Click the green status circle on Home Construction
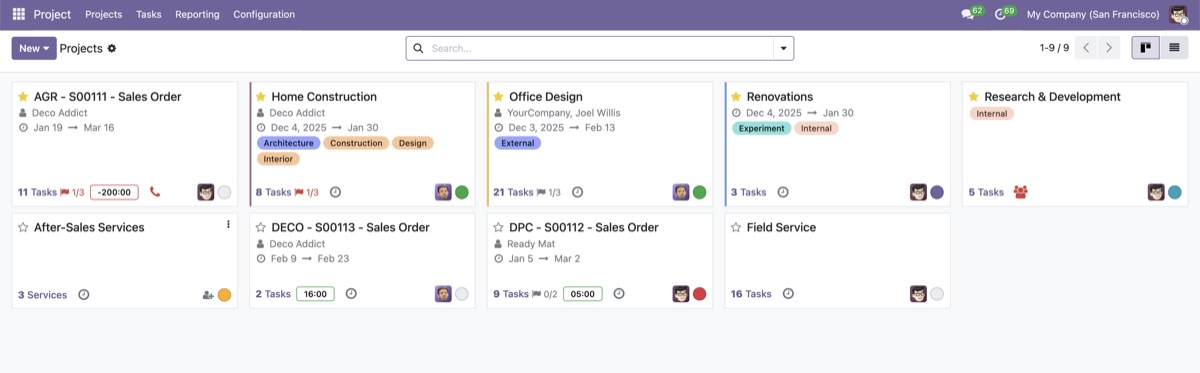 462,192
